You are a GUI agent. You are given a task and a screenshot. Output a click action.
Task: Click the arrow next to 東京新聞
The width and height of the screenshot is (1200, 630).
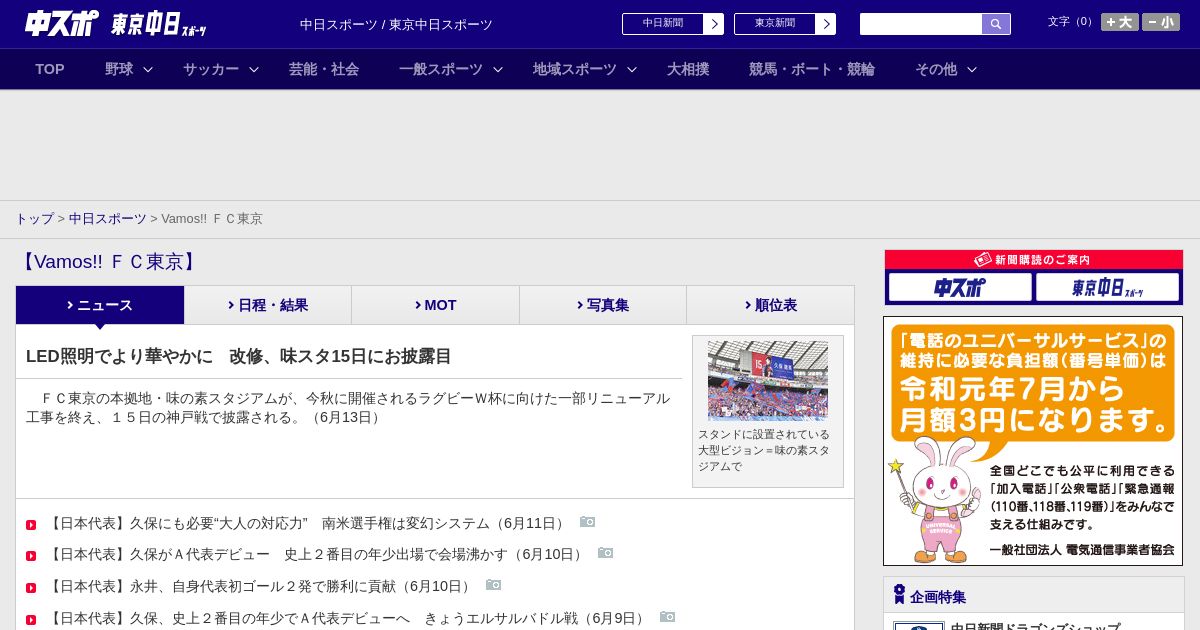[826, 24]
